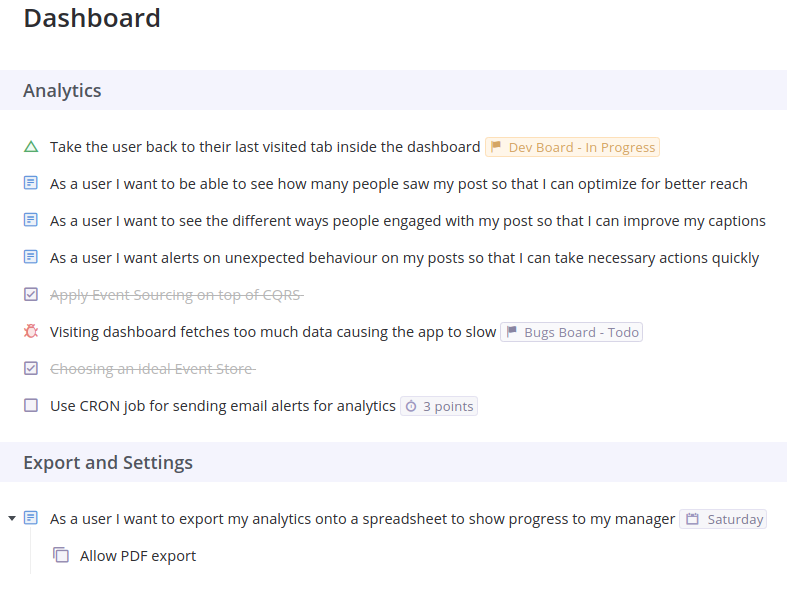Uncheck the Apply Event Sourcing task
Viewport: 787px width, 603px height.
click(31, 294)
